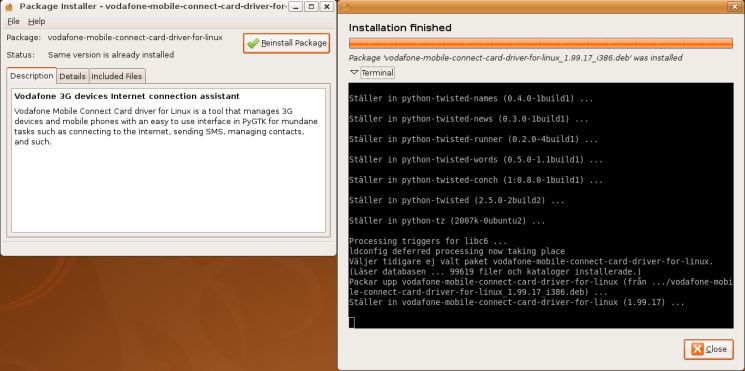Image resolution: width=745 pixels, height=371 pixels.
Task: Click terminal line 'Ställer in python-twisted (2.5.0-2build2)'
Action: click(x=457, y=200)
